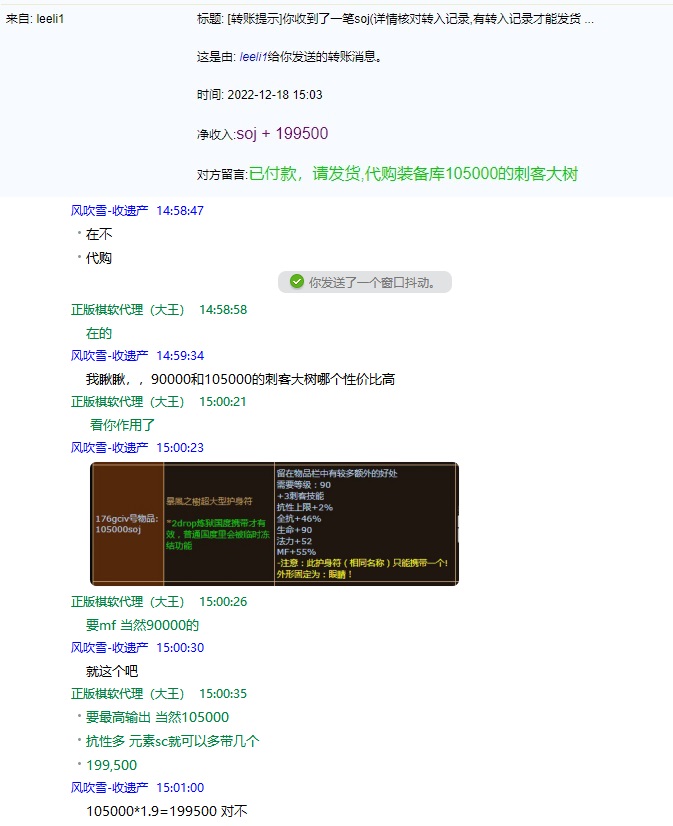Click the transfer time 2022-12-18 15:03
Image resolution: width=673 pixels, height=826 pixels.
[275, 95]
